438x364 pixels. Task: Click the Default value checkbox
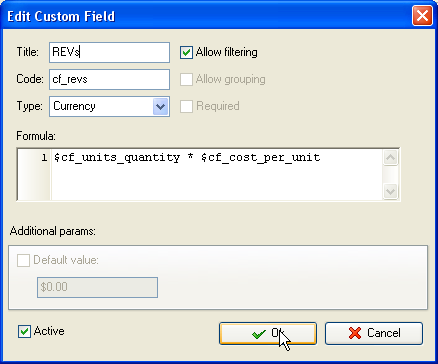tap(23, 260)
